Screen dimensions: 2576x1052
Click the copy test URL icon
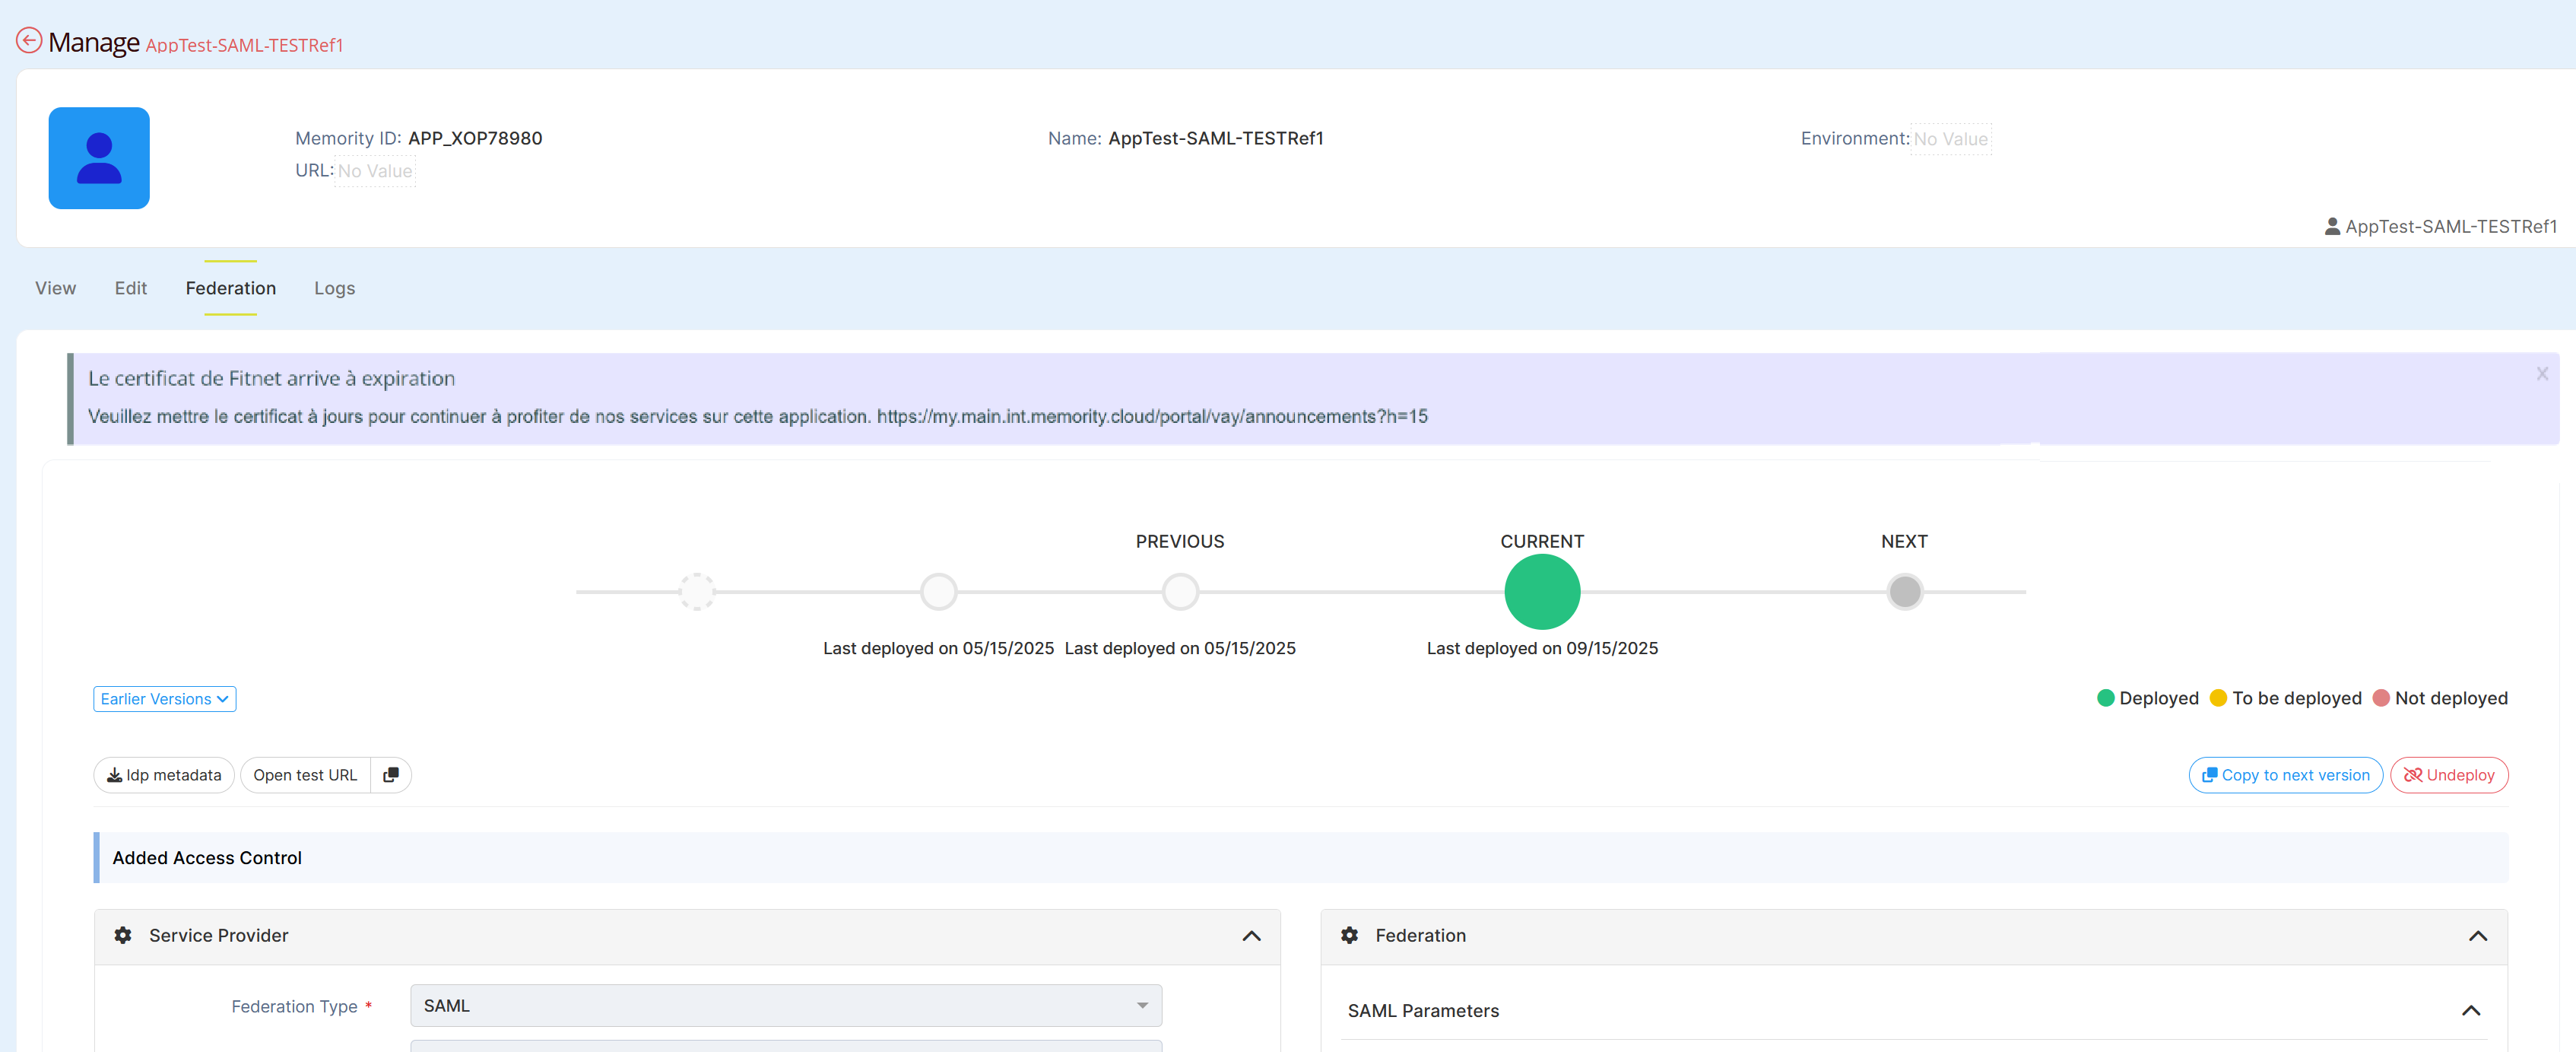(x=391, y=775)
